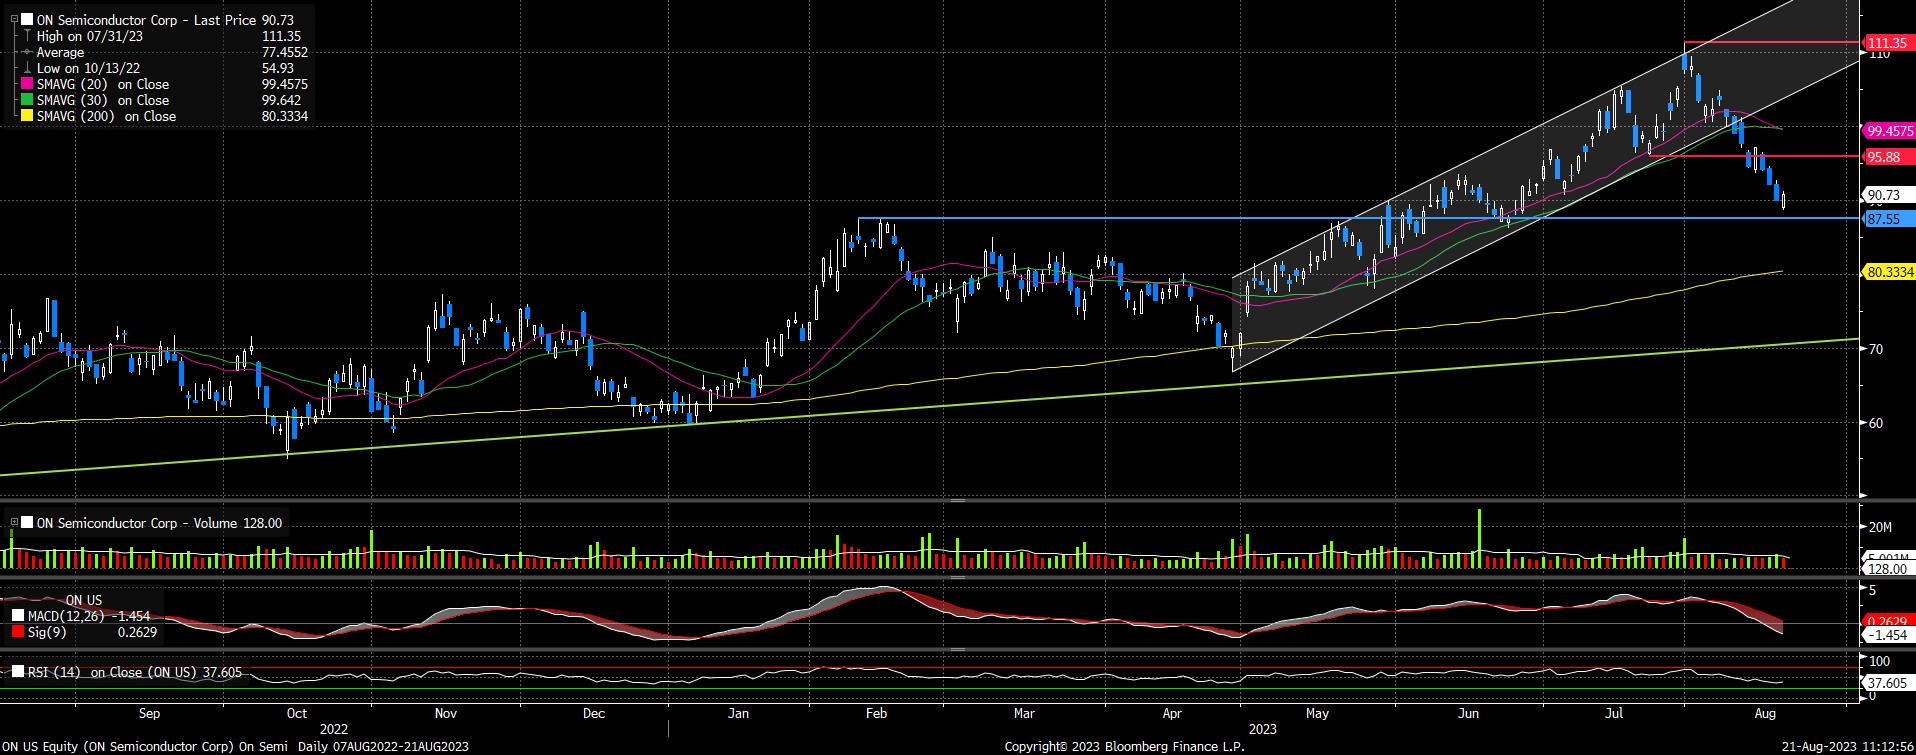Click the 'Jan' month label on time axis
The width and height of the screenshot is (1916, 755).
click(739, 713)
